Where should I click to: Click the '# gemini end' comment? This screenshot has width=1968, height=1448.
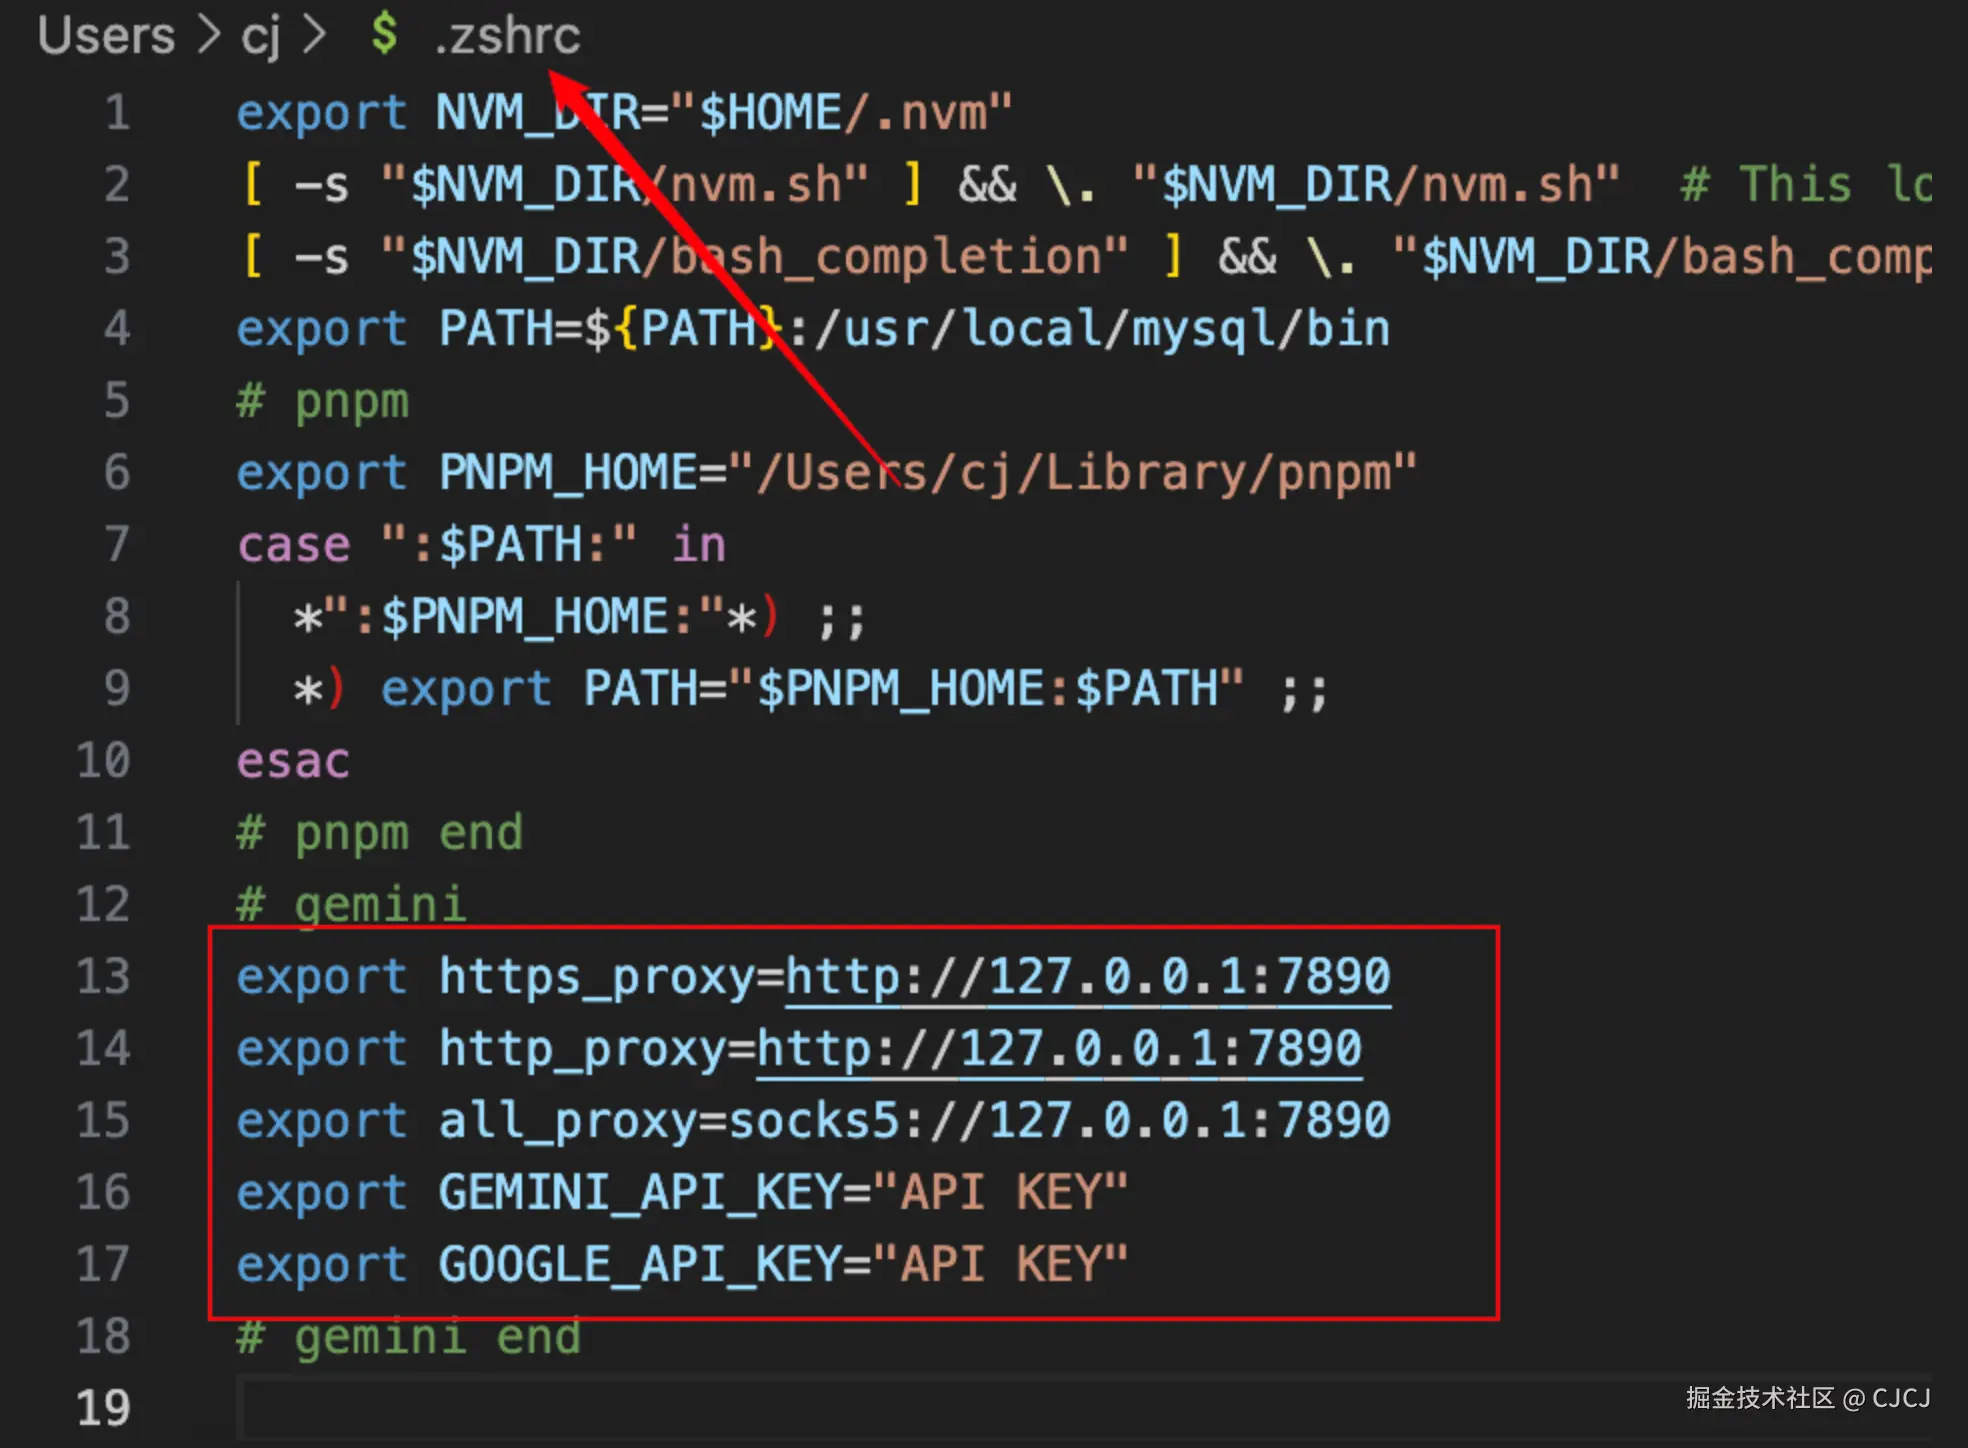coord(409,1338)
